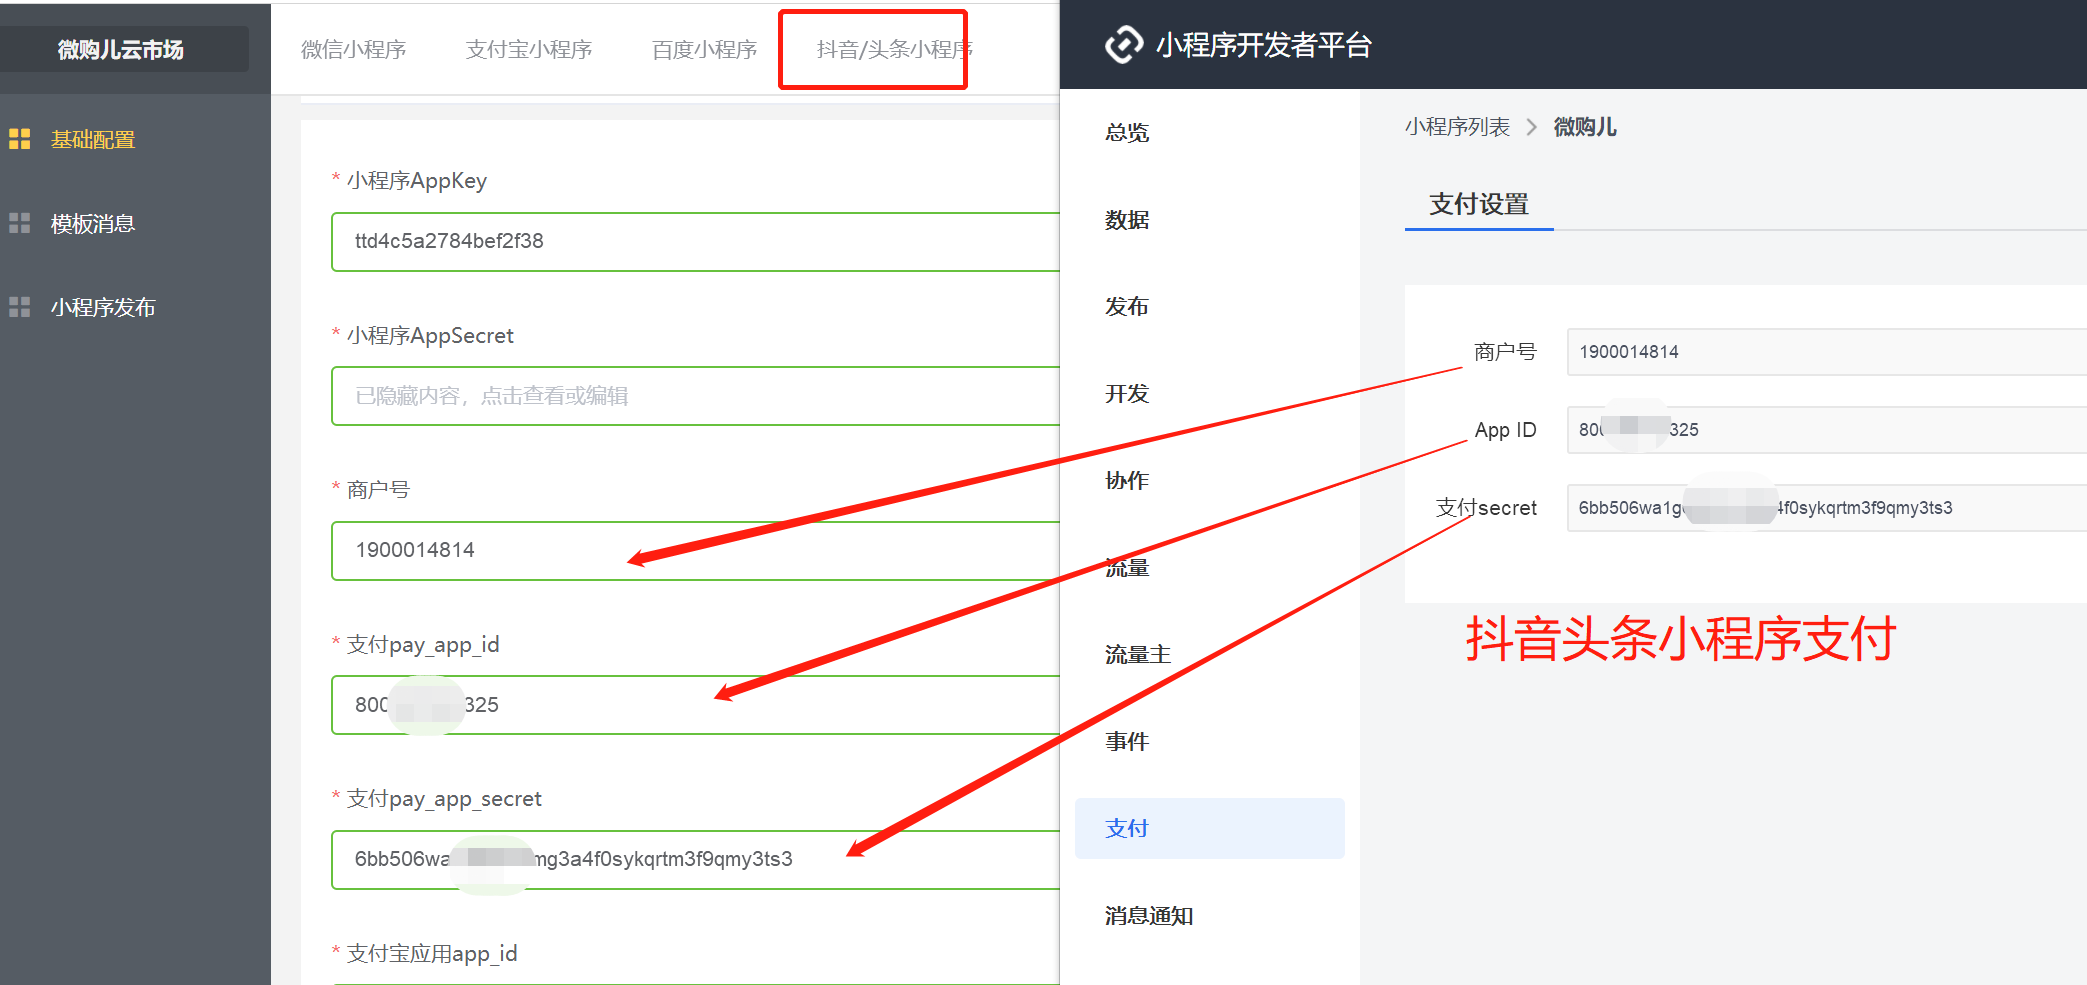This screenshot has width=2087, height=985.
Task: Click the 支付pay_app_secret input field
Action: 695,859
